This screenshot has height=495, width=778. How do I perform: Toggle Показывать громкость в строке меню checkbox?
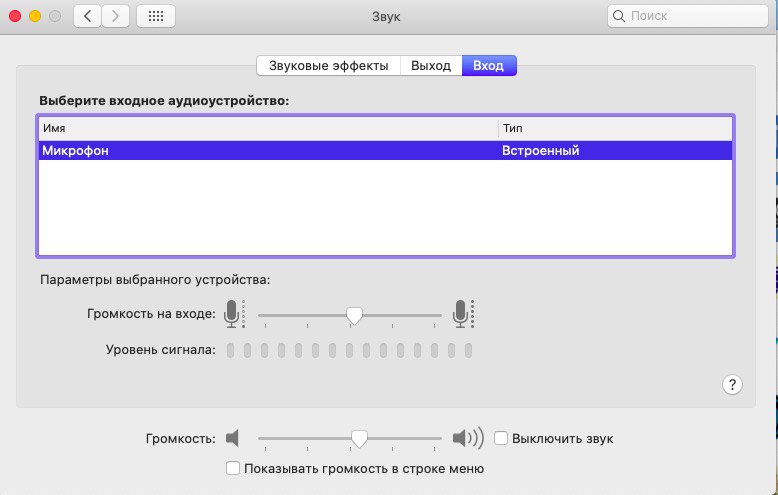pos(233,468)
